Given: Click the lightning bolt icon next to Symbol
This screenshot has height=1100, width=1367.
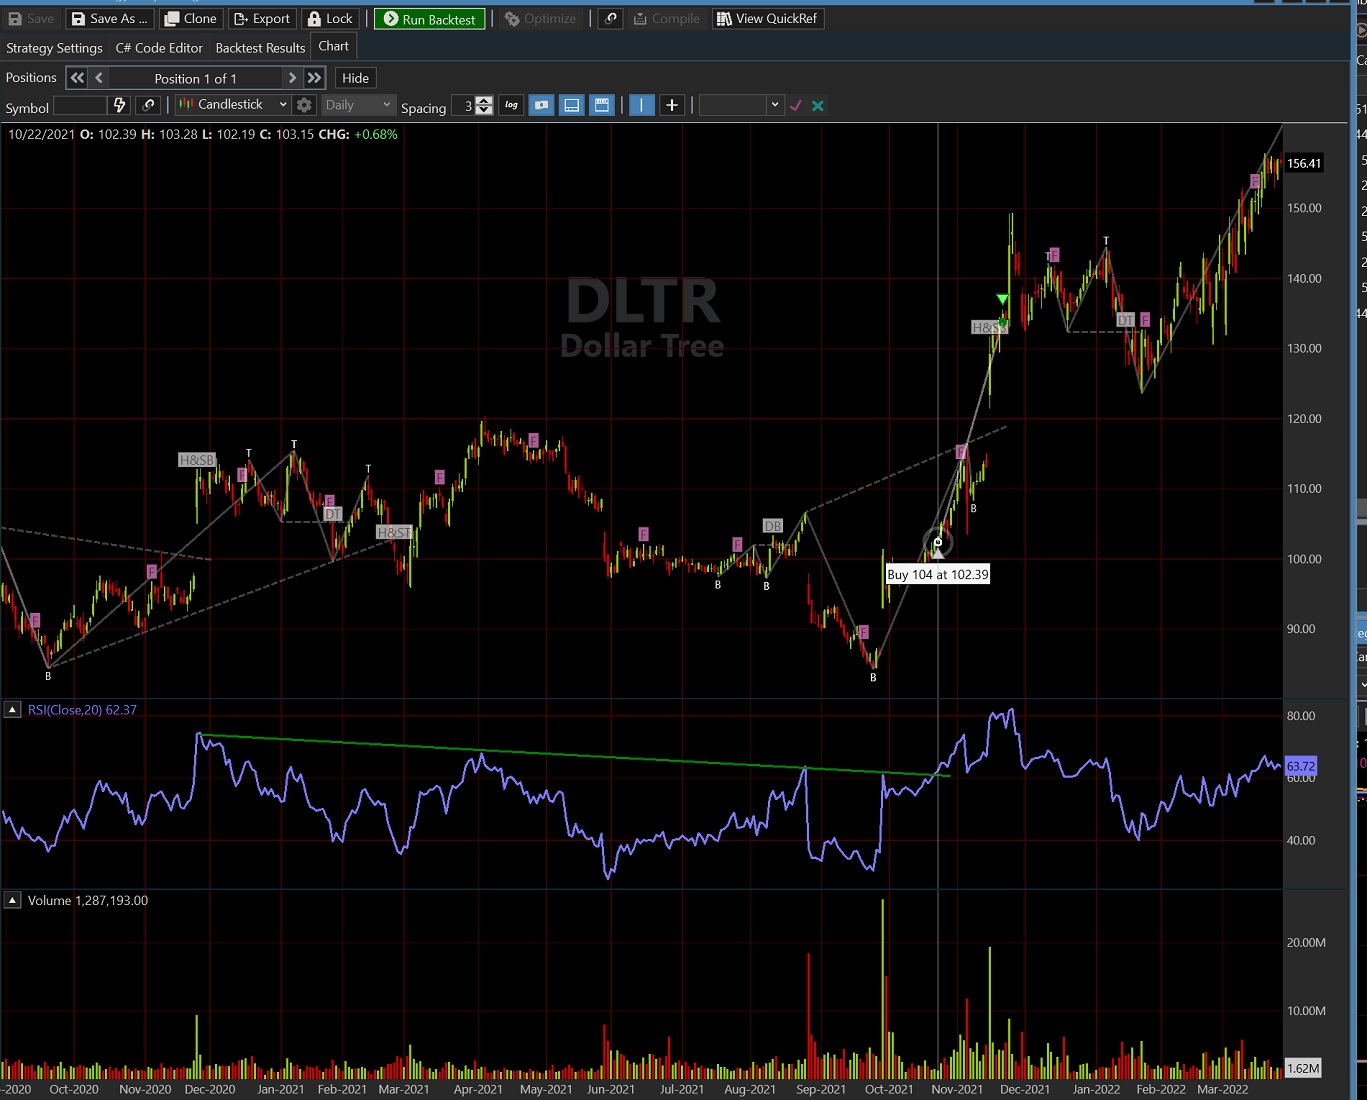Looking at the screenshot, I should (x=120, y=105).
